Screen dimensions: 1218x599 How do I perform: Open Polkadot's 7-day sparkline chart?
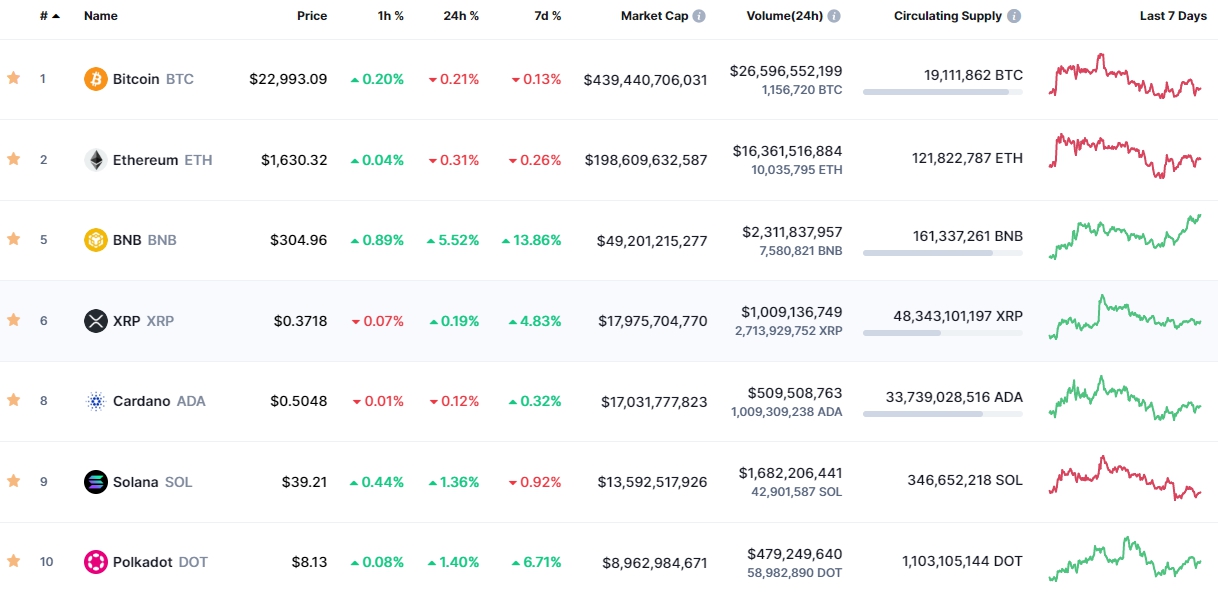[1125, 559]
